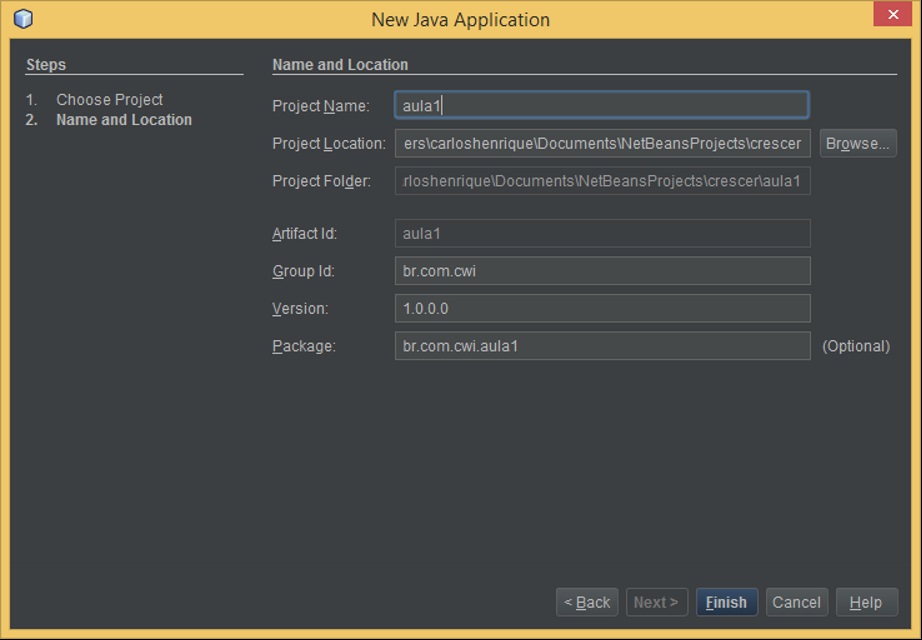
Task: Click the Artifact Id field
Action: 603,234
